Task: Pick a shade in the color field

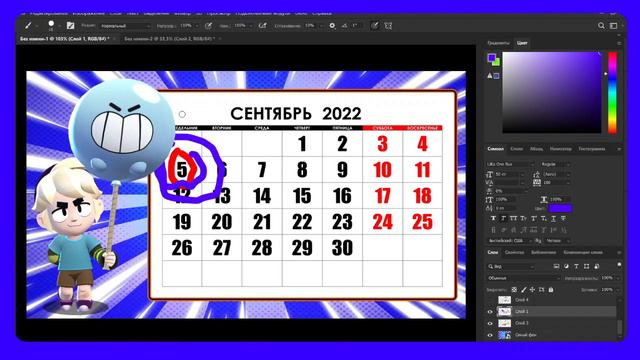Action: pyautogui.click(x=551, y=92)
